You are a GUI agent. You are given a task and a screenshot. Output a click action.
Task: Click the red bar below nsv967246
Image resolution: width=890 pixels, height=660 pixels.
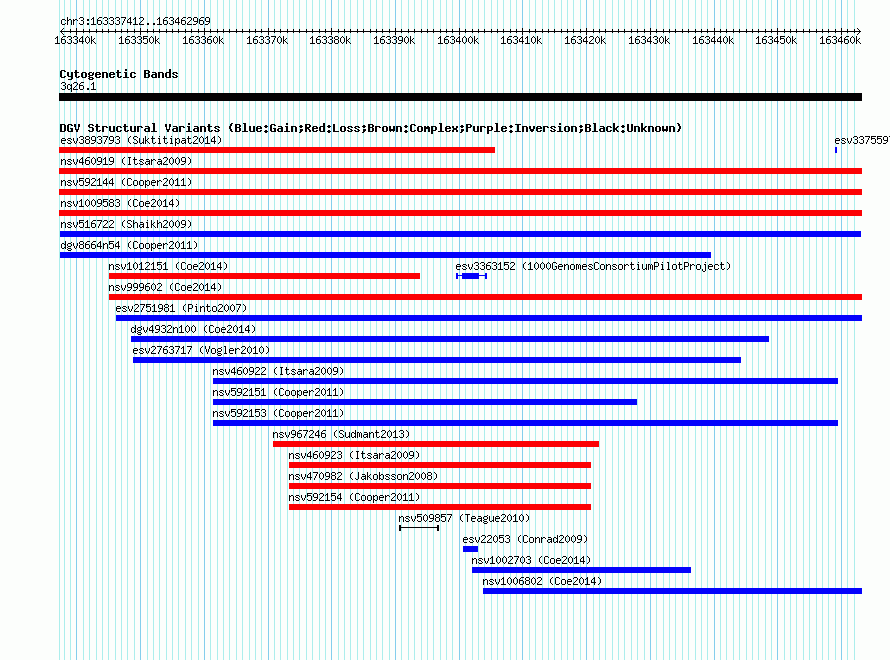click(x=436, y=444)
